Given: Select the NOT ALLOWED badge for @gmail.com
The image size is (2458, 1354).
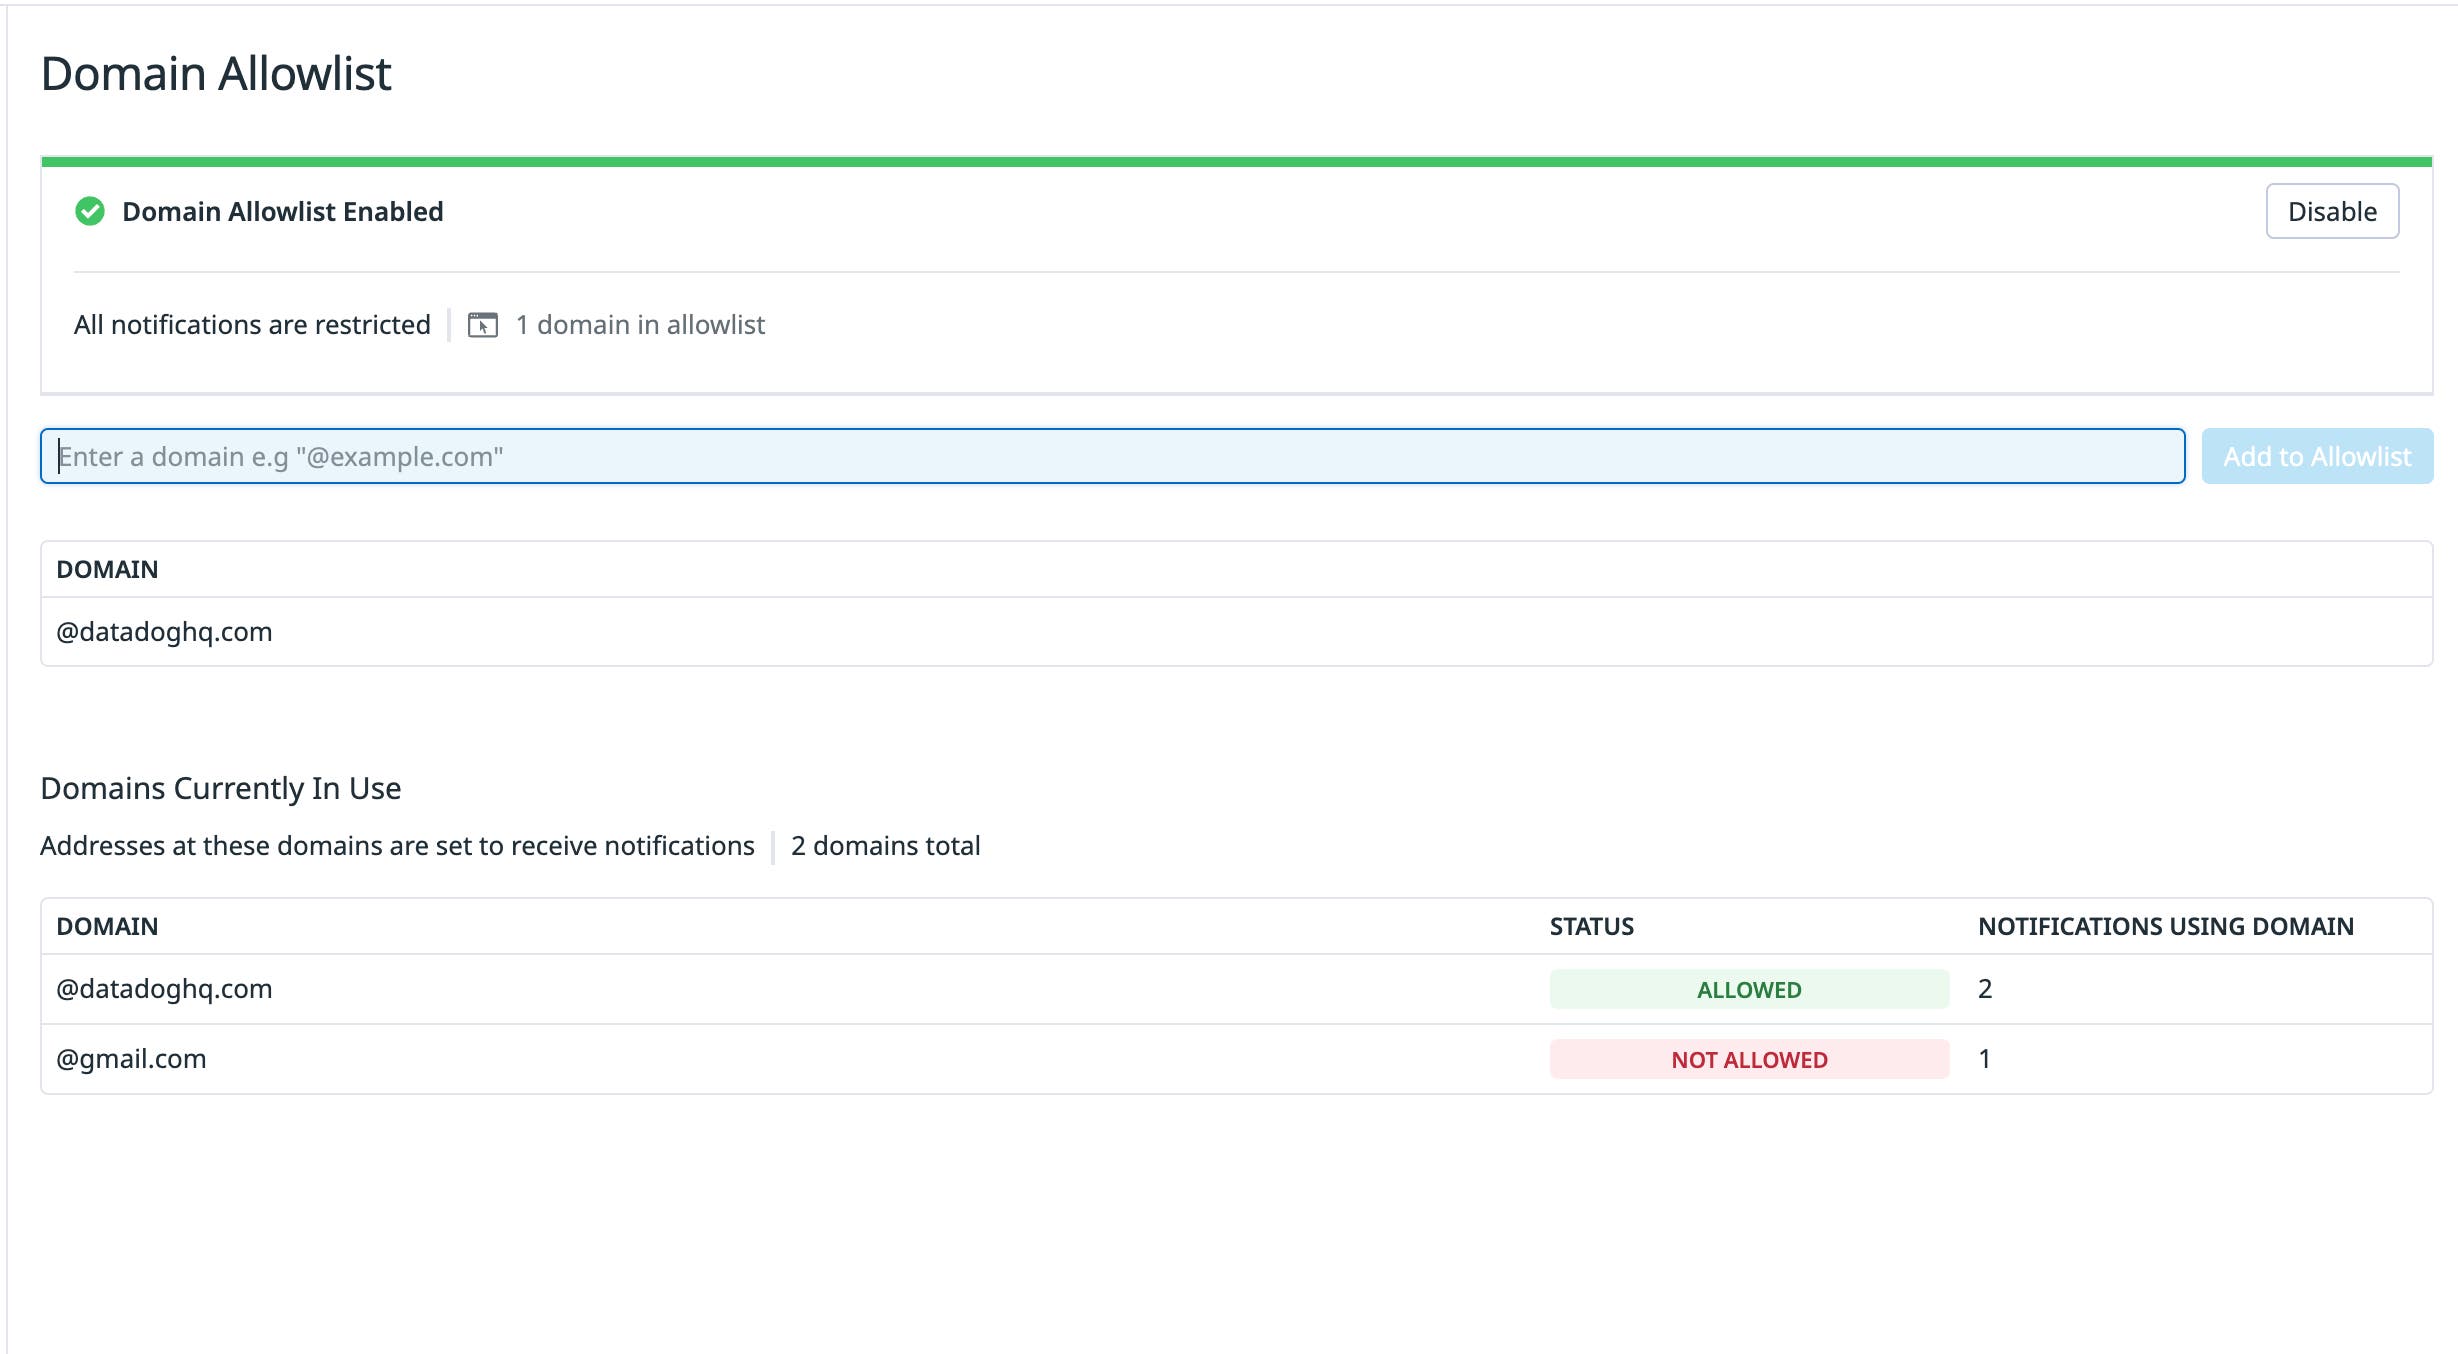Looking at the screenshot, I should [1748, 1059].
